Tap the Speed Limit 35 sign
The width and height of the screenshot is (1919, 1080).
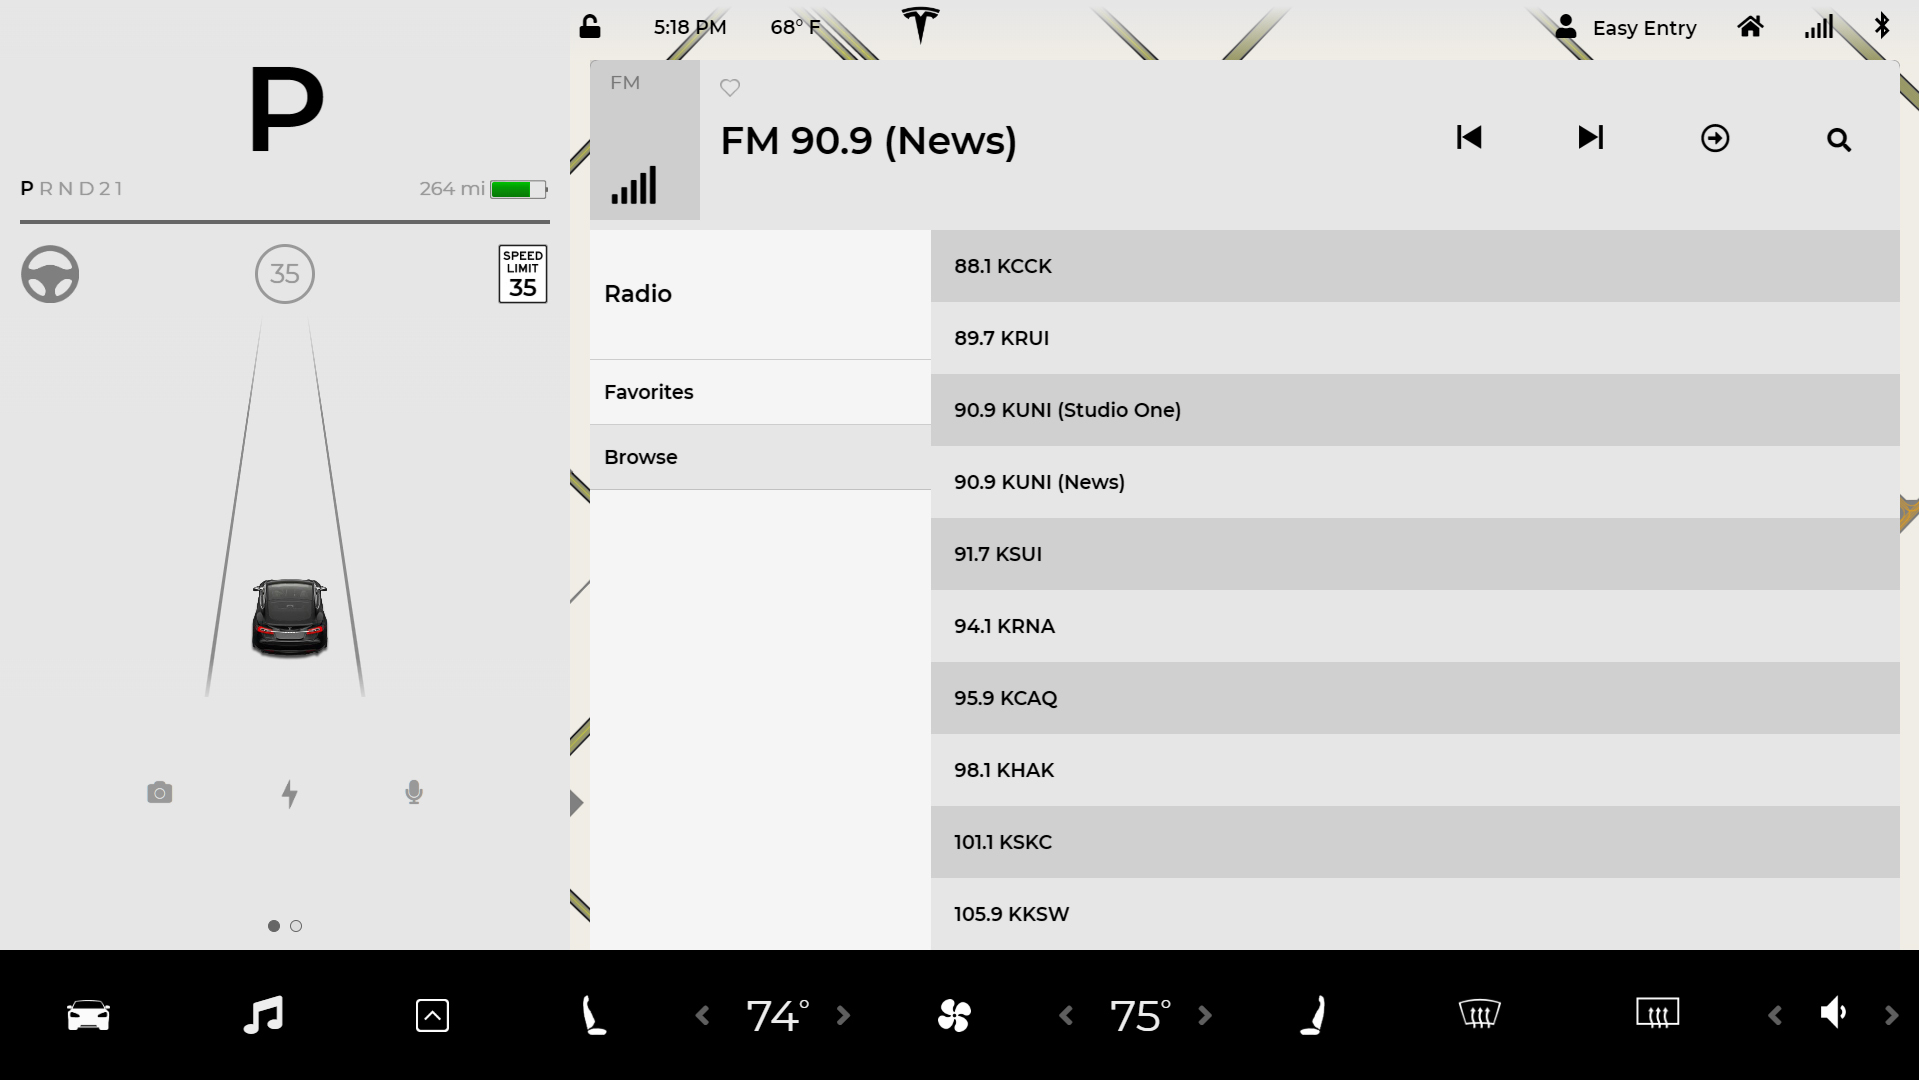523,274
